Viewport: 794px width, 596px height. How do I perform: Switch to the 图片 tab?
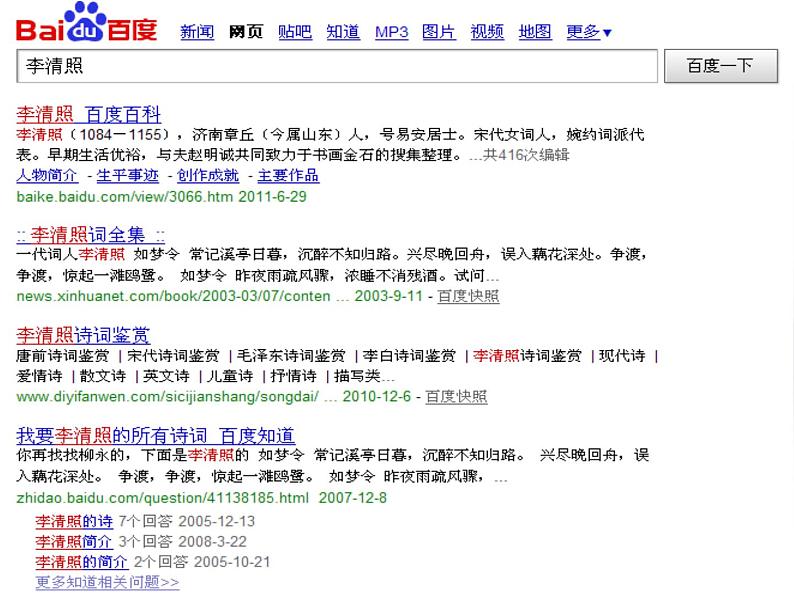tap(439, 32)
